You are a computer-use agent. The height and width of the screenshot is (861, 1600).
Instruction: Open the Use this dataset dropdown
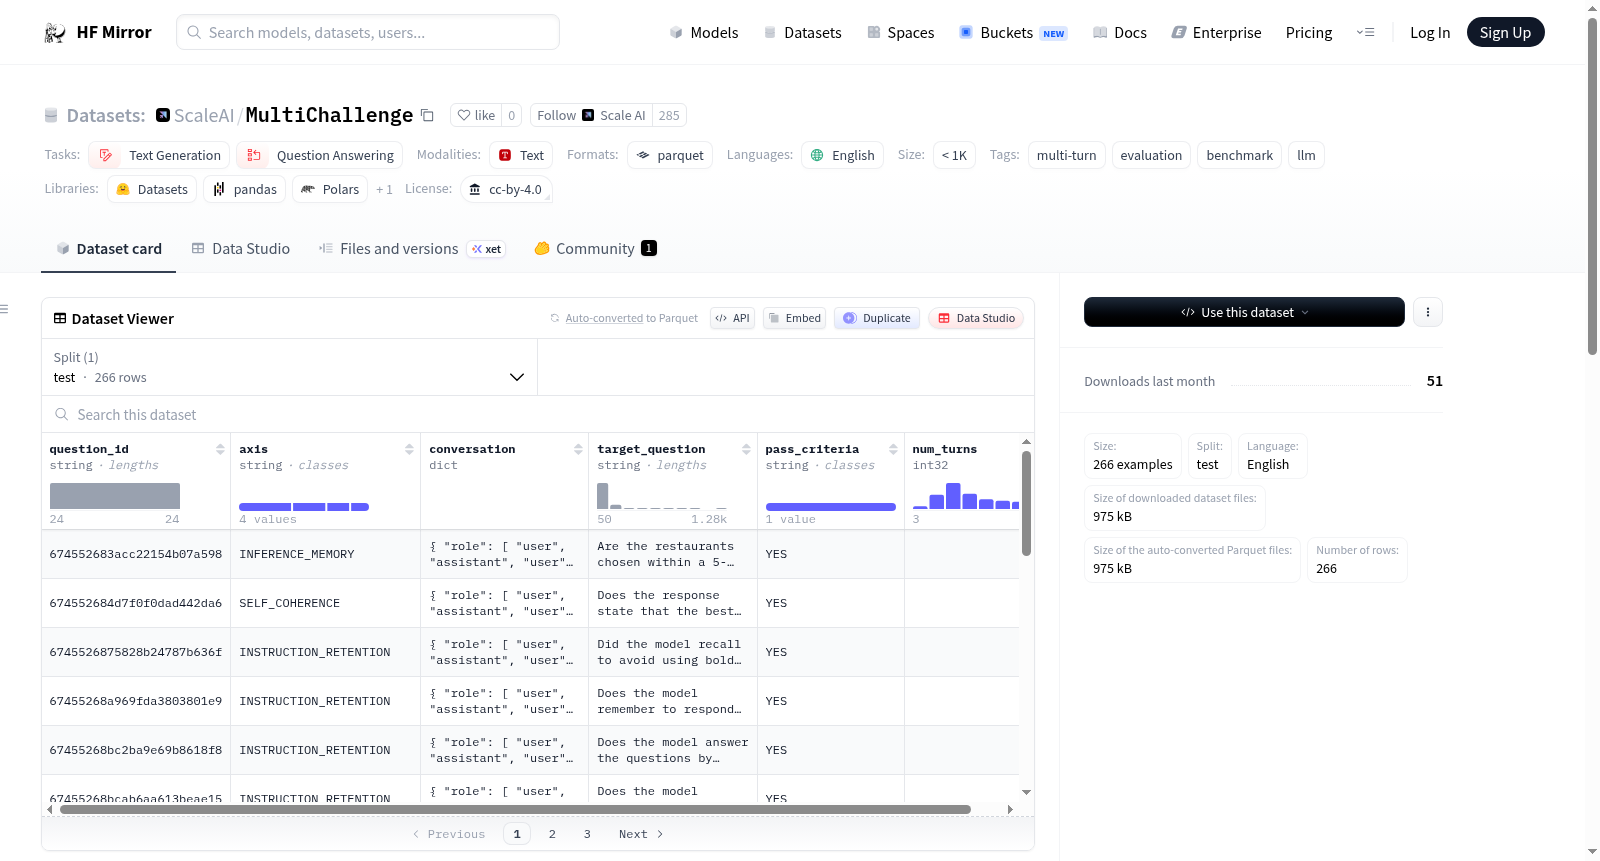1244,312
